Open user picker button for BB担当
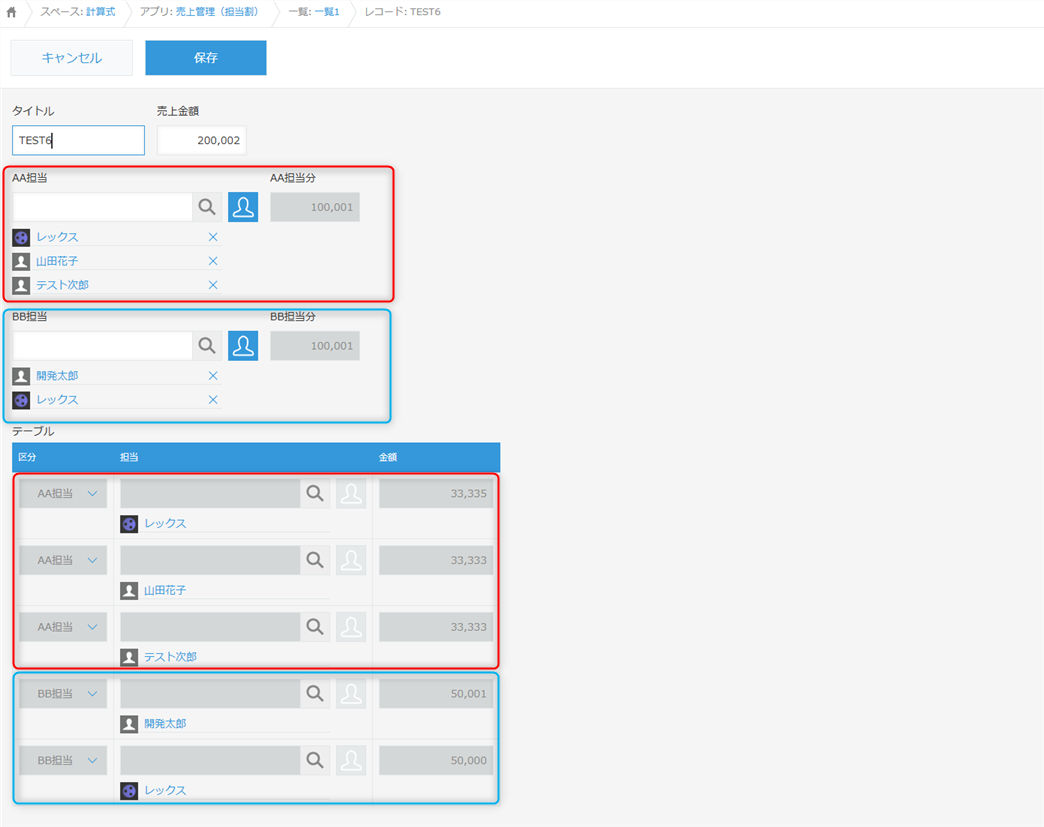The height and width of the screenshot is (827, 1044). click(x=243, y=346)
